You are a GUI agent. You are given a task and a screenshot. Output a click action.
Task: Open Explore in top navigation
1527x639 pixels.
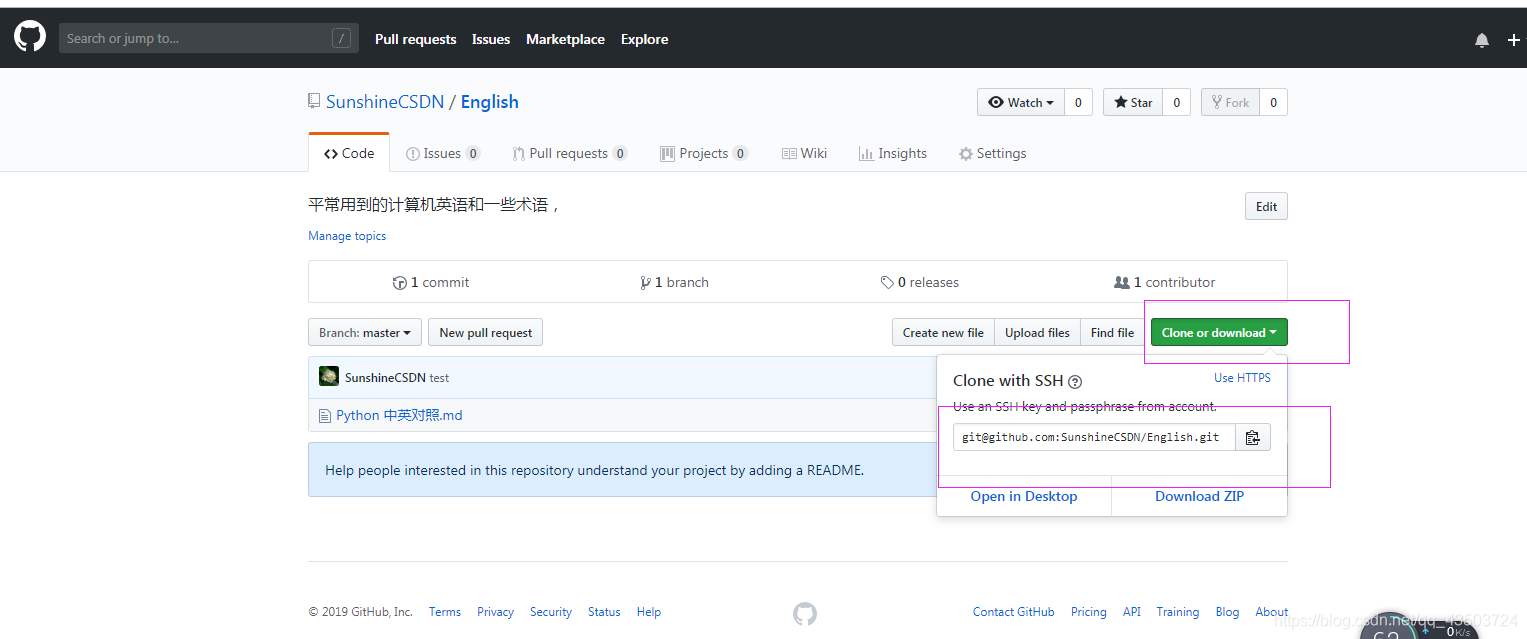point(644,39)
